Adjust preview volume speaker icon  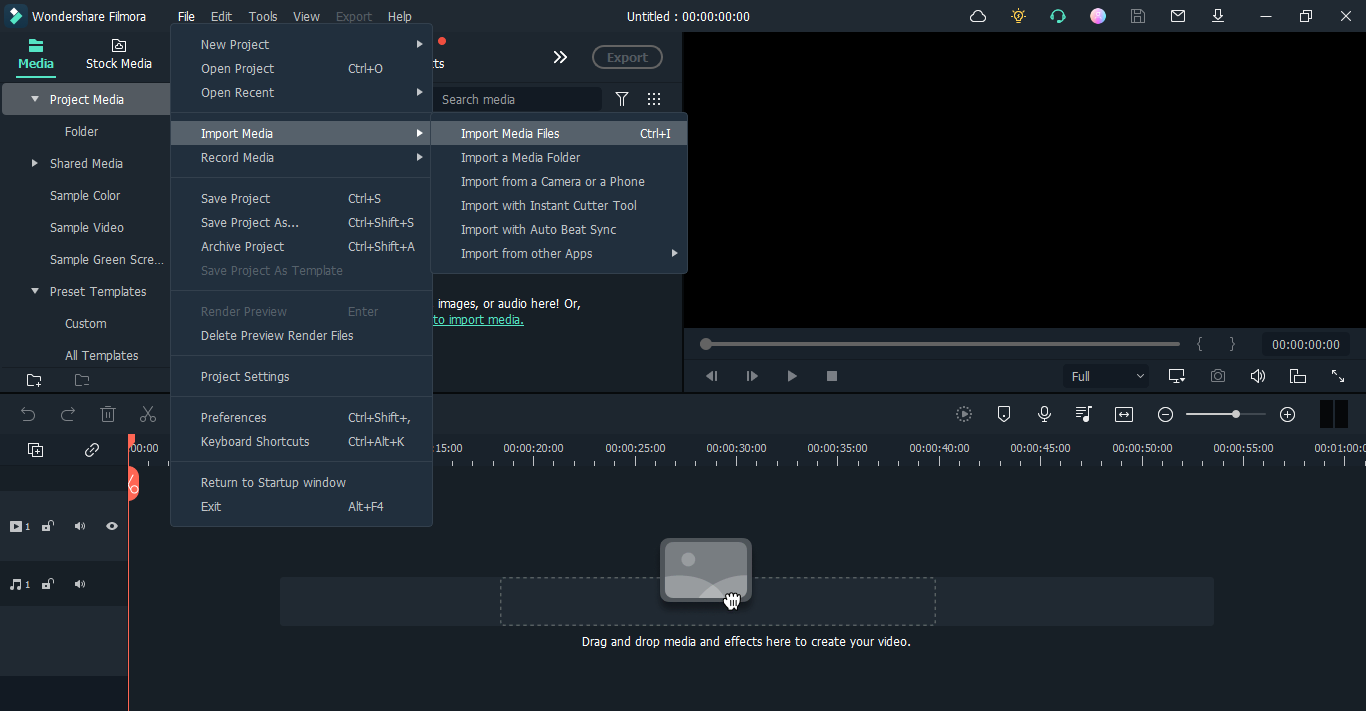[1258, 376]
